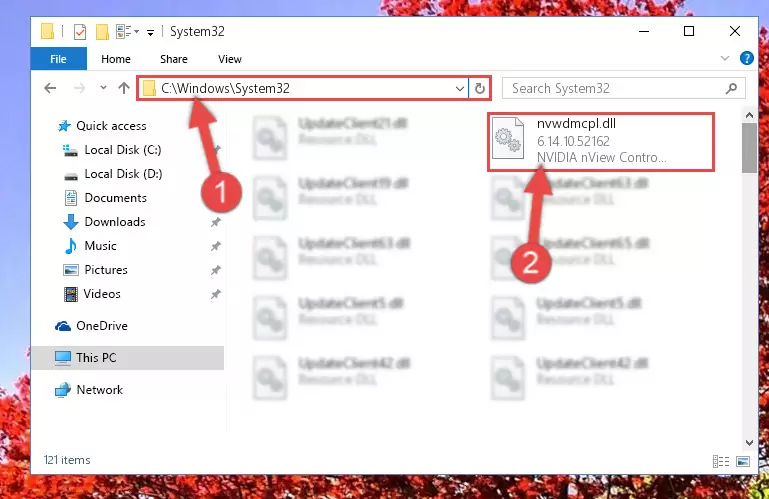Select Quick access in the navigation pane
The image size is (769, 499).
click(102, 126)
